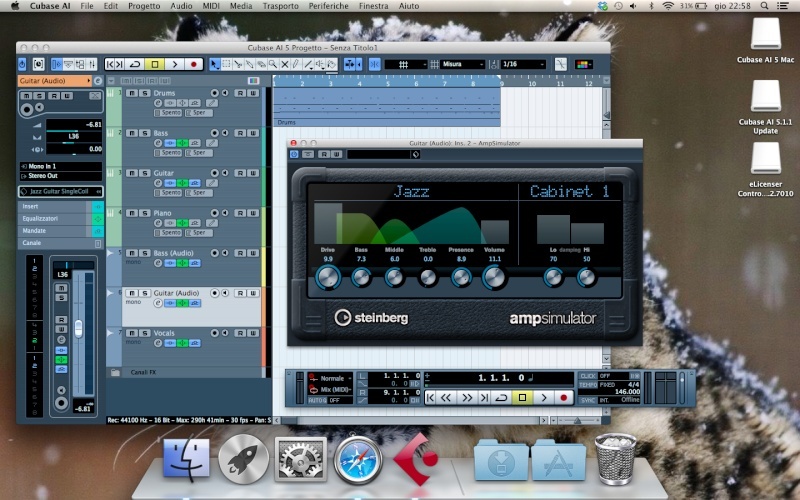Open the Guitar (Audio) inspector track name menu
The image size is (800, 500).
point(54,81)
